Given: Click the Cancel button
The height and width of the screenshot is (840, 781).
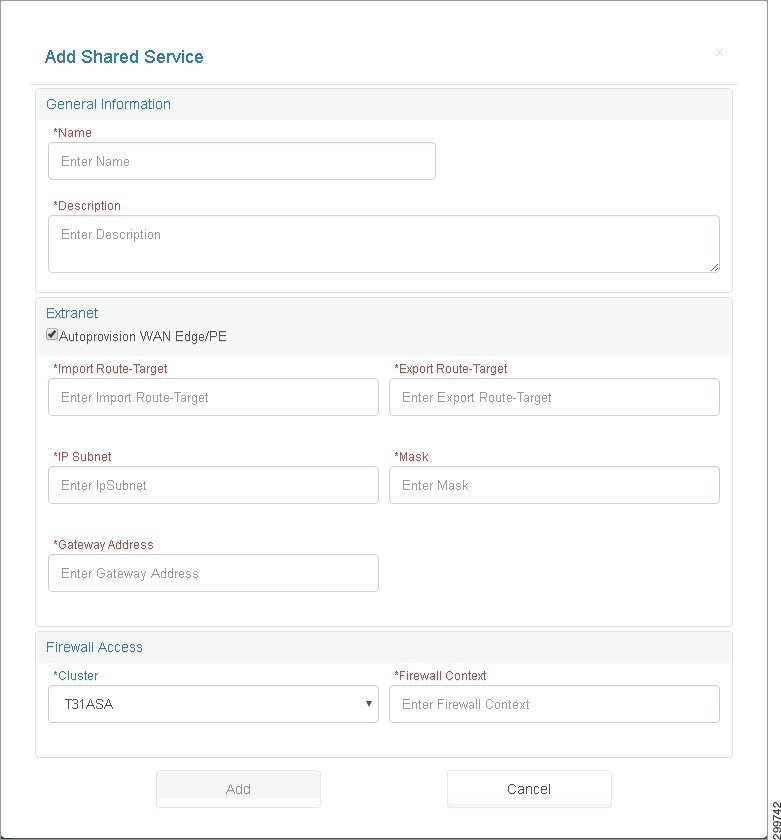Looking at the screenshot, I should [529, 789].
